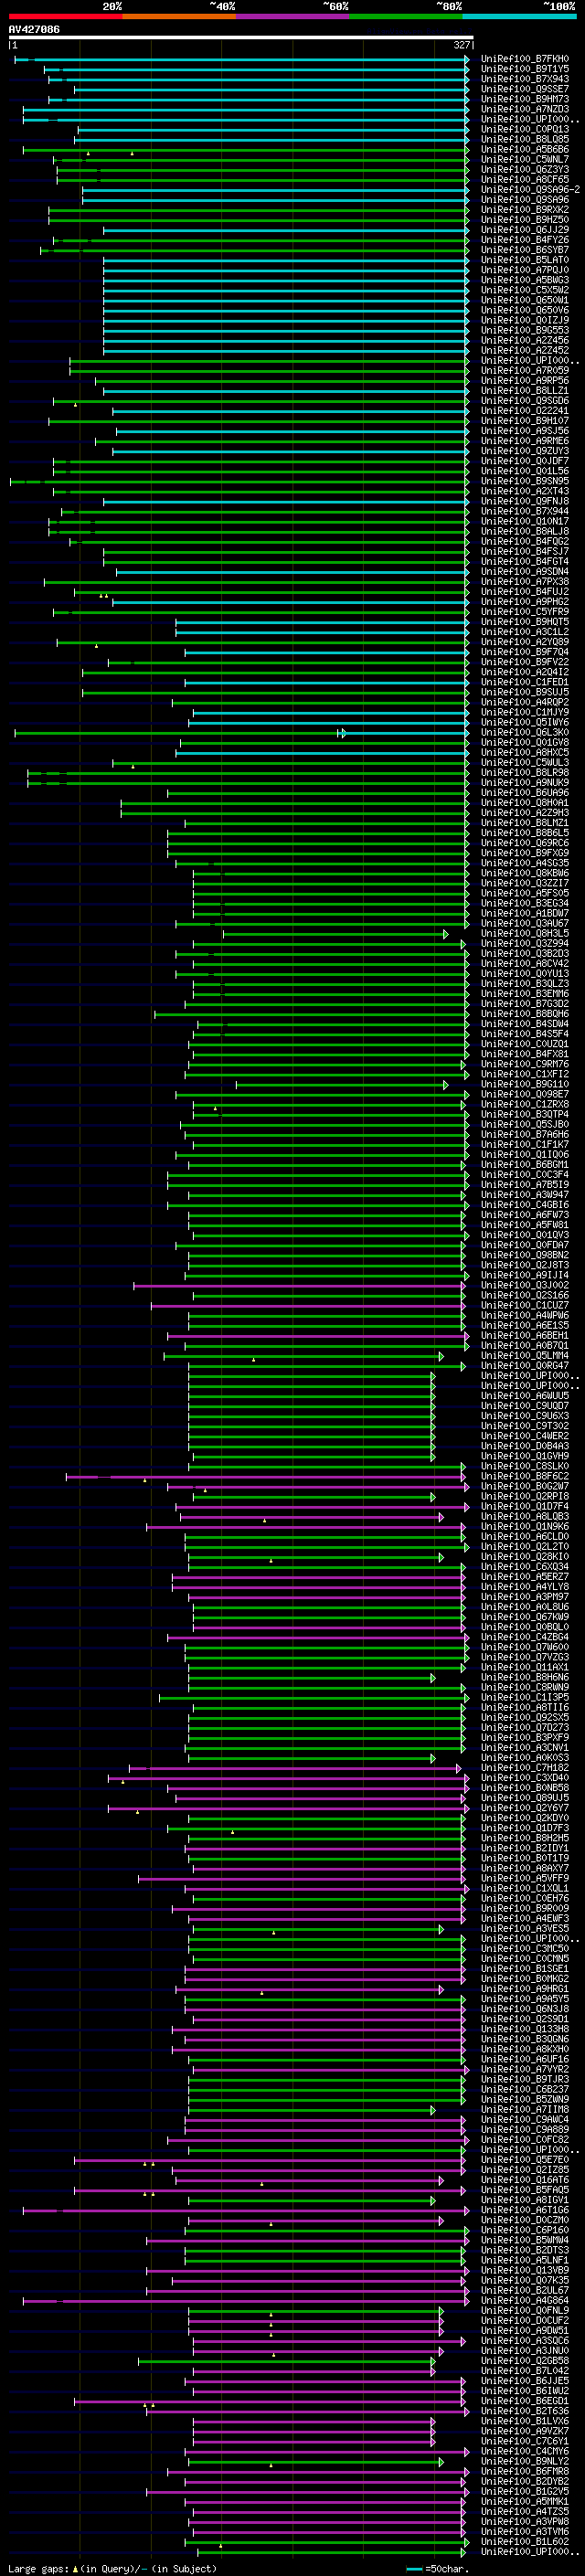Select the UniRef100_C7H182 label

click(525, 1768)
